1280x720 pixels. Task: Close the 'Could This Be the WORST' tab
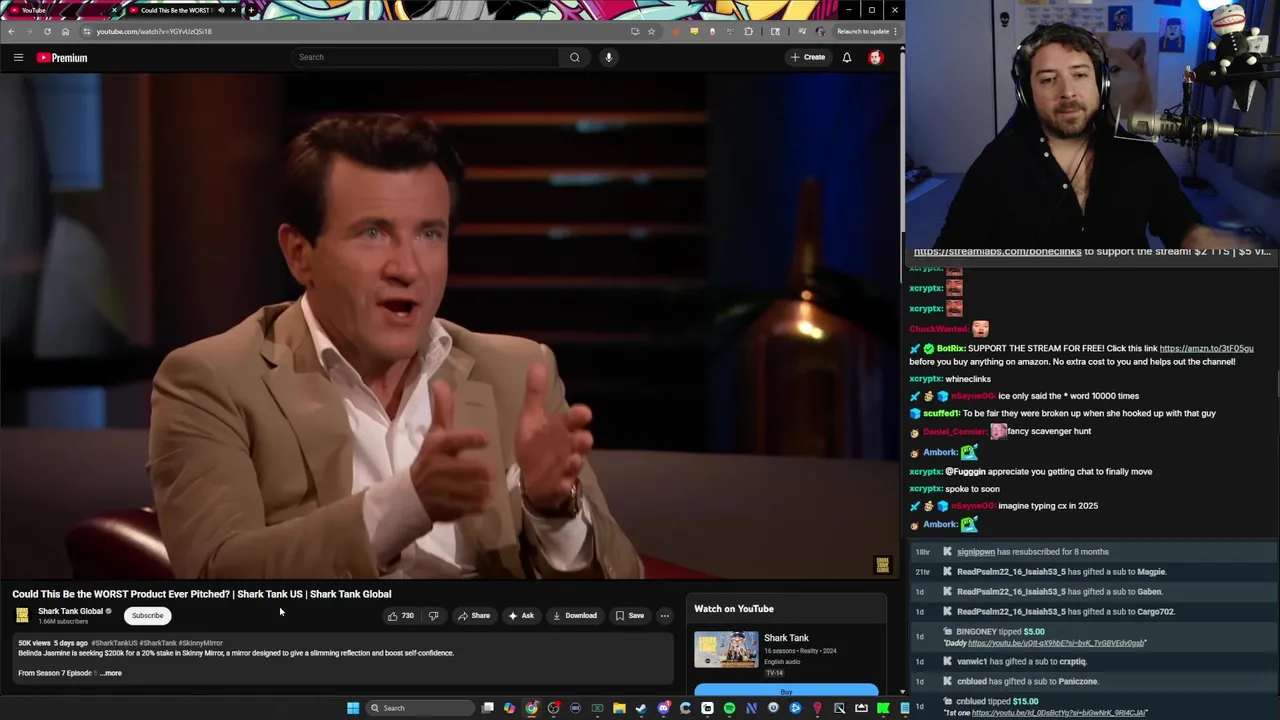tap(233, 10)
